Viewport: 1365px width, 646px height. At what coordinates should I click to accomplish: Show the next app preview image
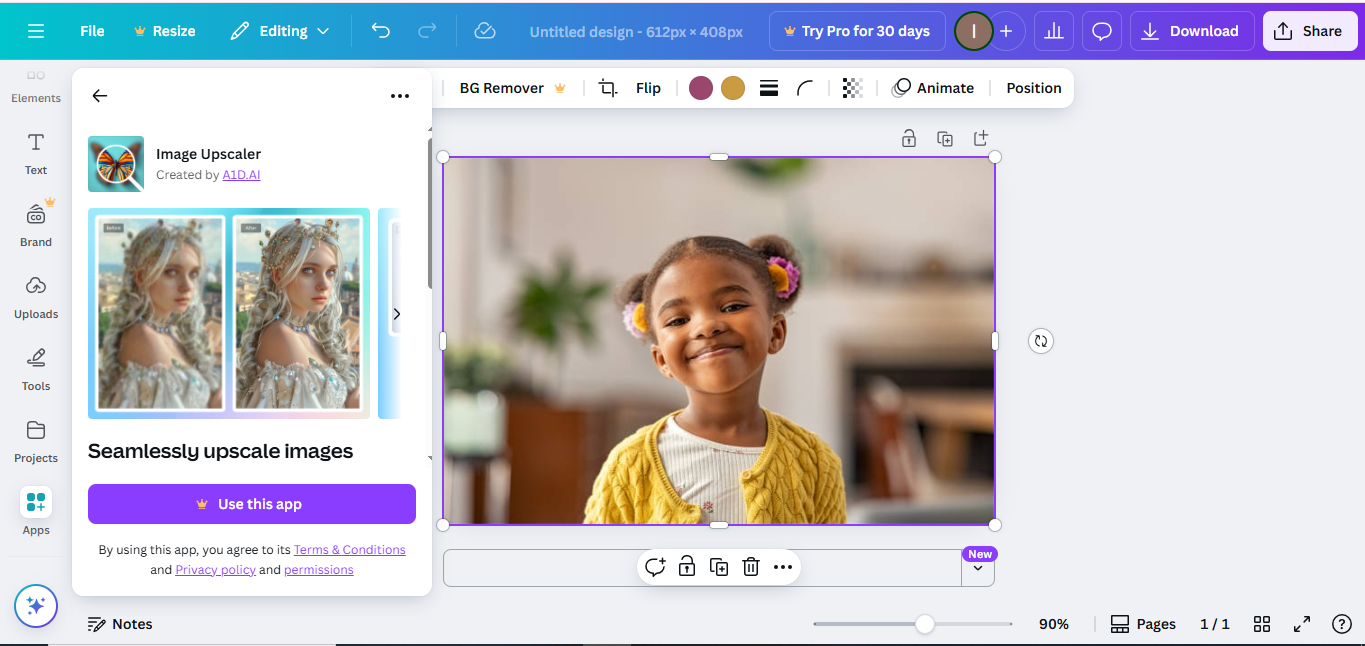(397, 313)
